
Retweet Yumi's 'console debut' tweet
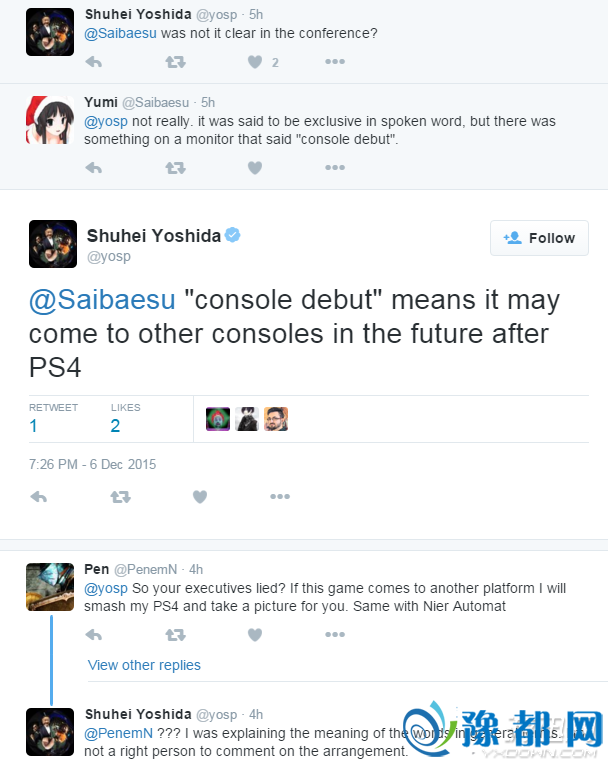tap(175, 167)
